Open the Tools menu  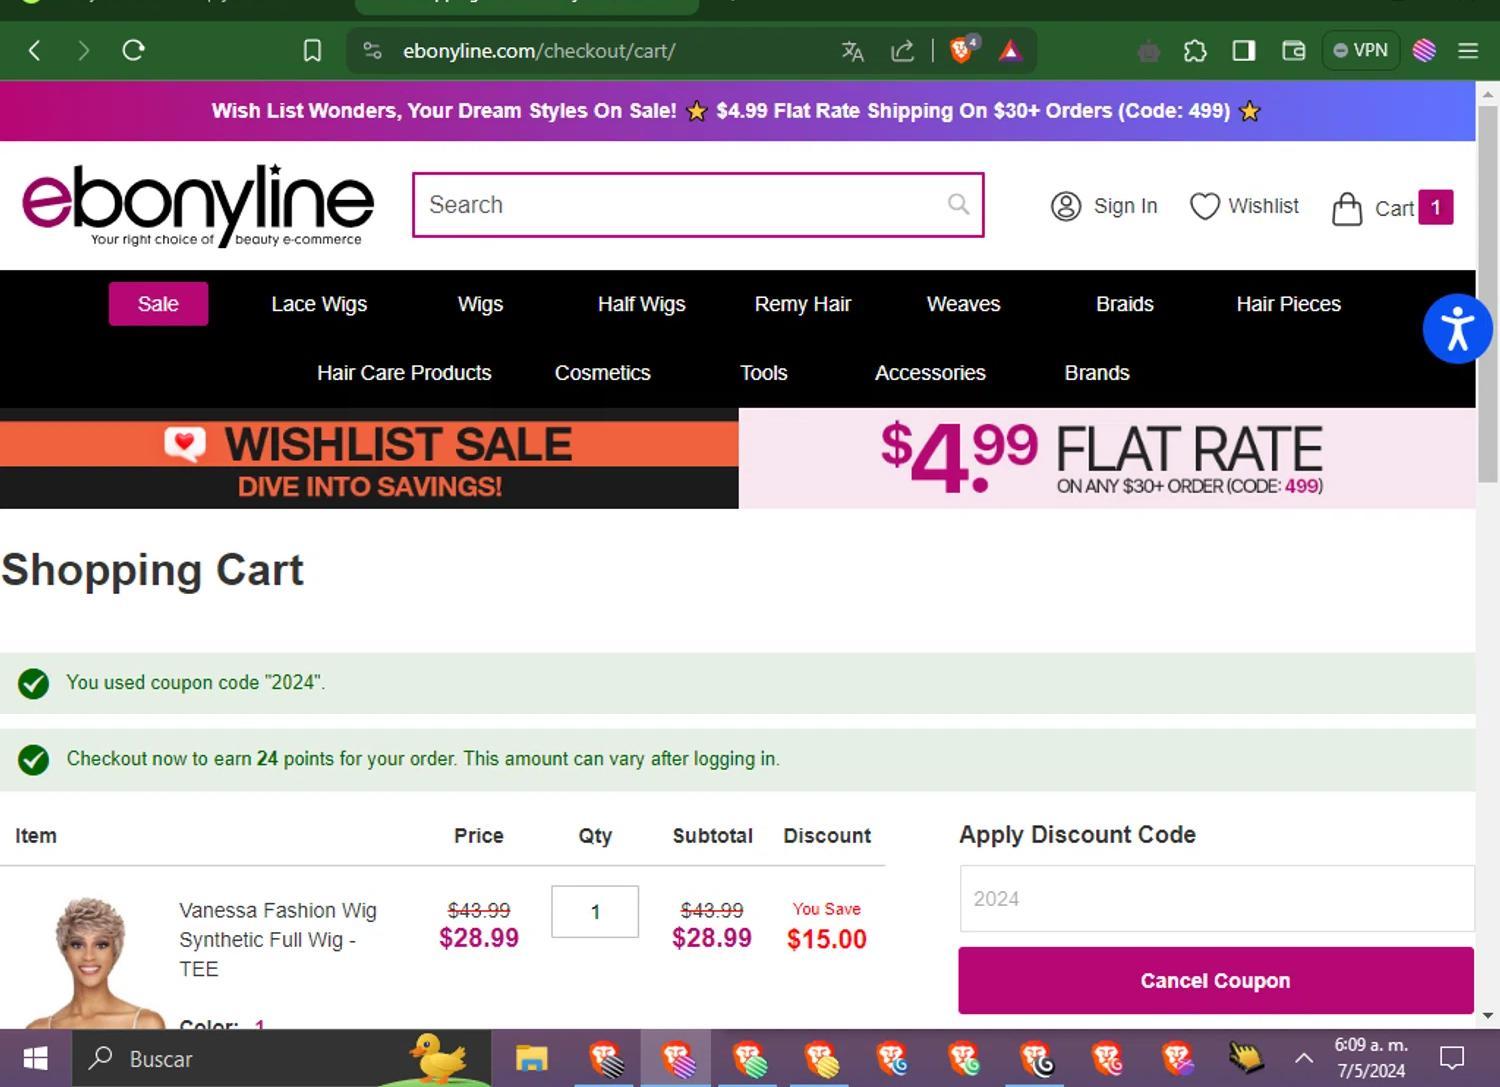point(763,373)
